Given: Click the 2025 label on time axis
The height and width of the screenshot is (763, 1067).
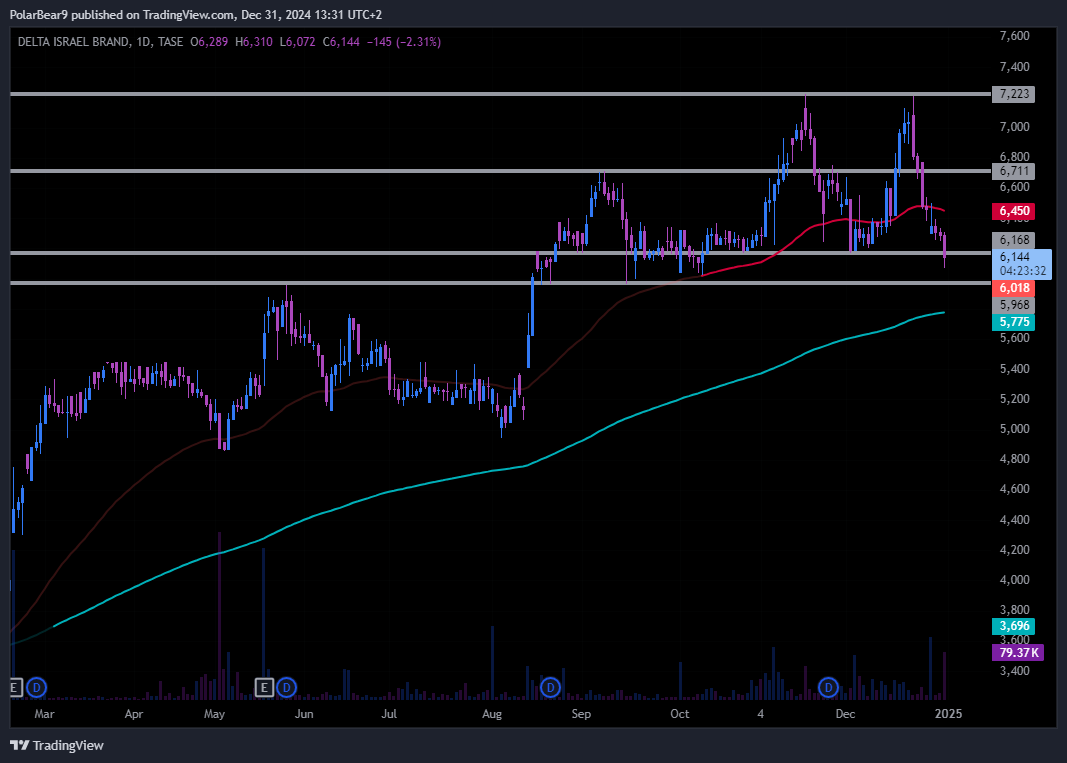Looking at the screenshot, I should [x=949, y=714].
